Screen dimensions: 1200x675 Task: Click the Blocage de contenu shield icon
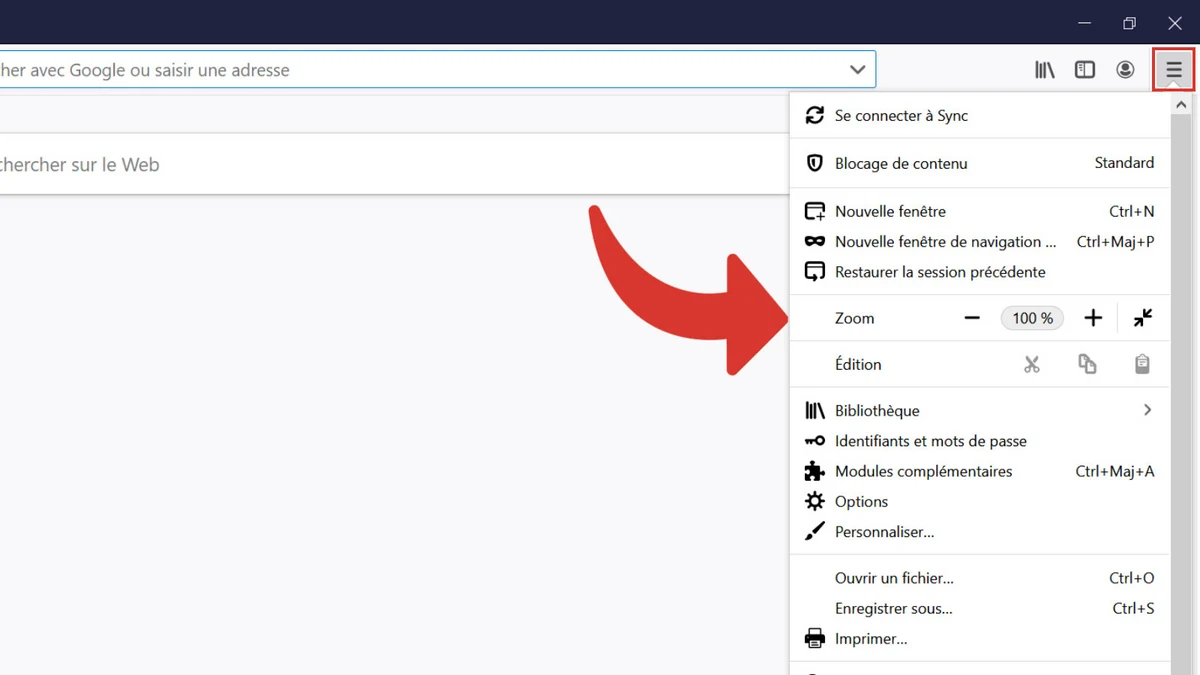click(813, 163)
